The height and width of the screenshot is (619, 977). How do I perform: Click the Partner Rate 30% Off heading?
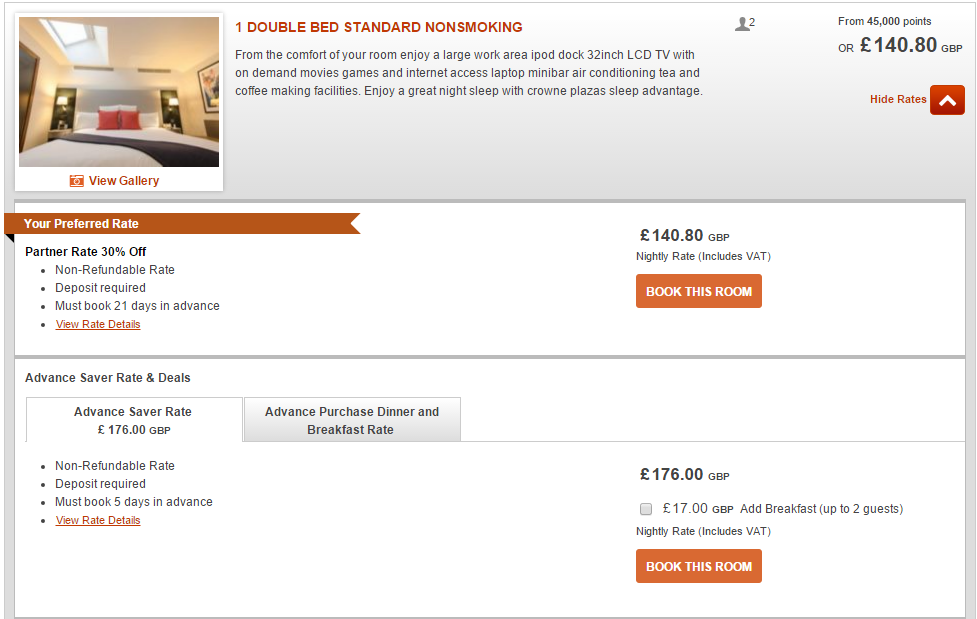pos(85,252)
